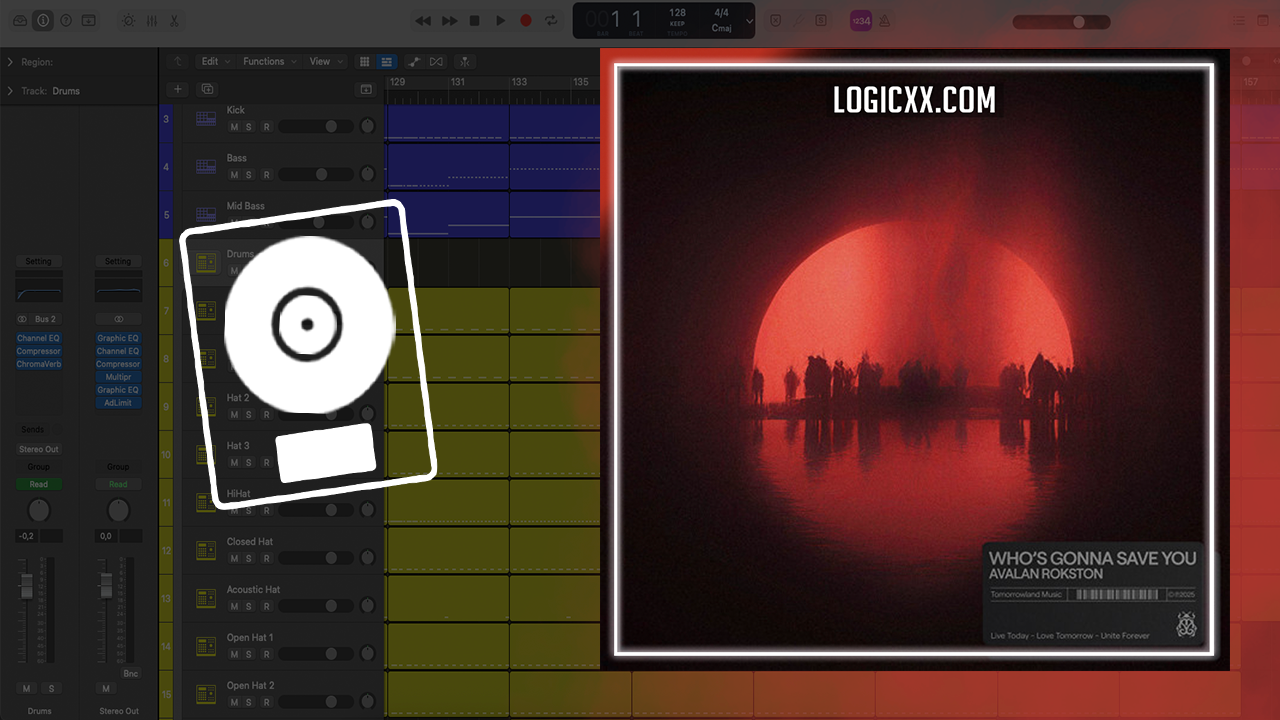Expand the Track Drums inspector section

(10, 91)
